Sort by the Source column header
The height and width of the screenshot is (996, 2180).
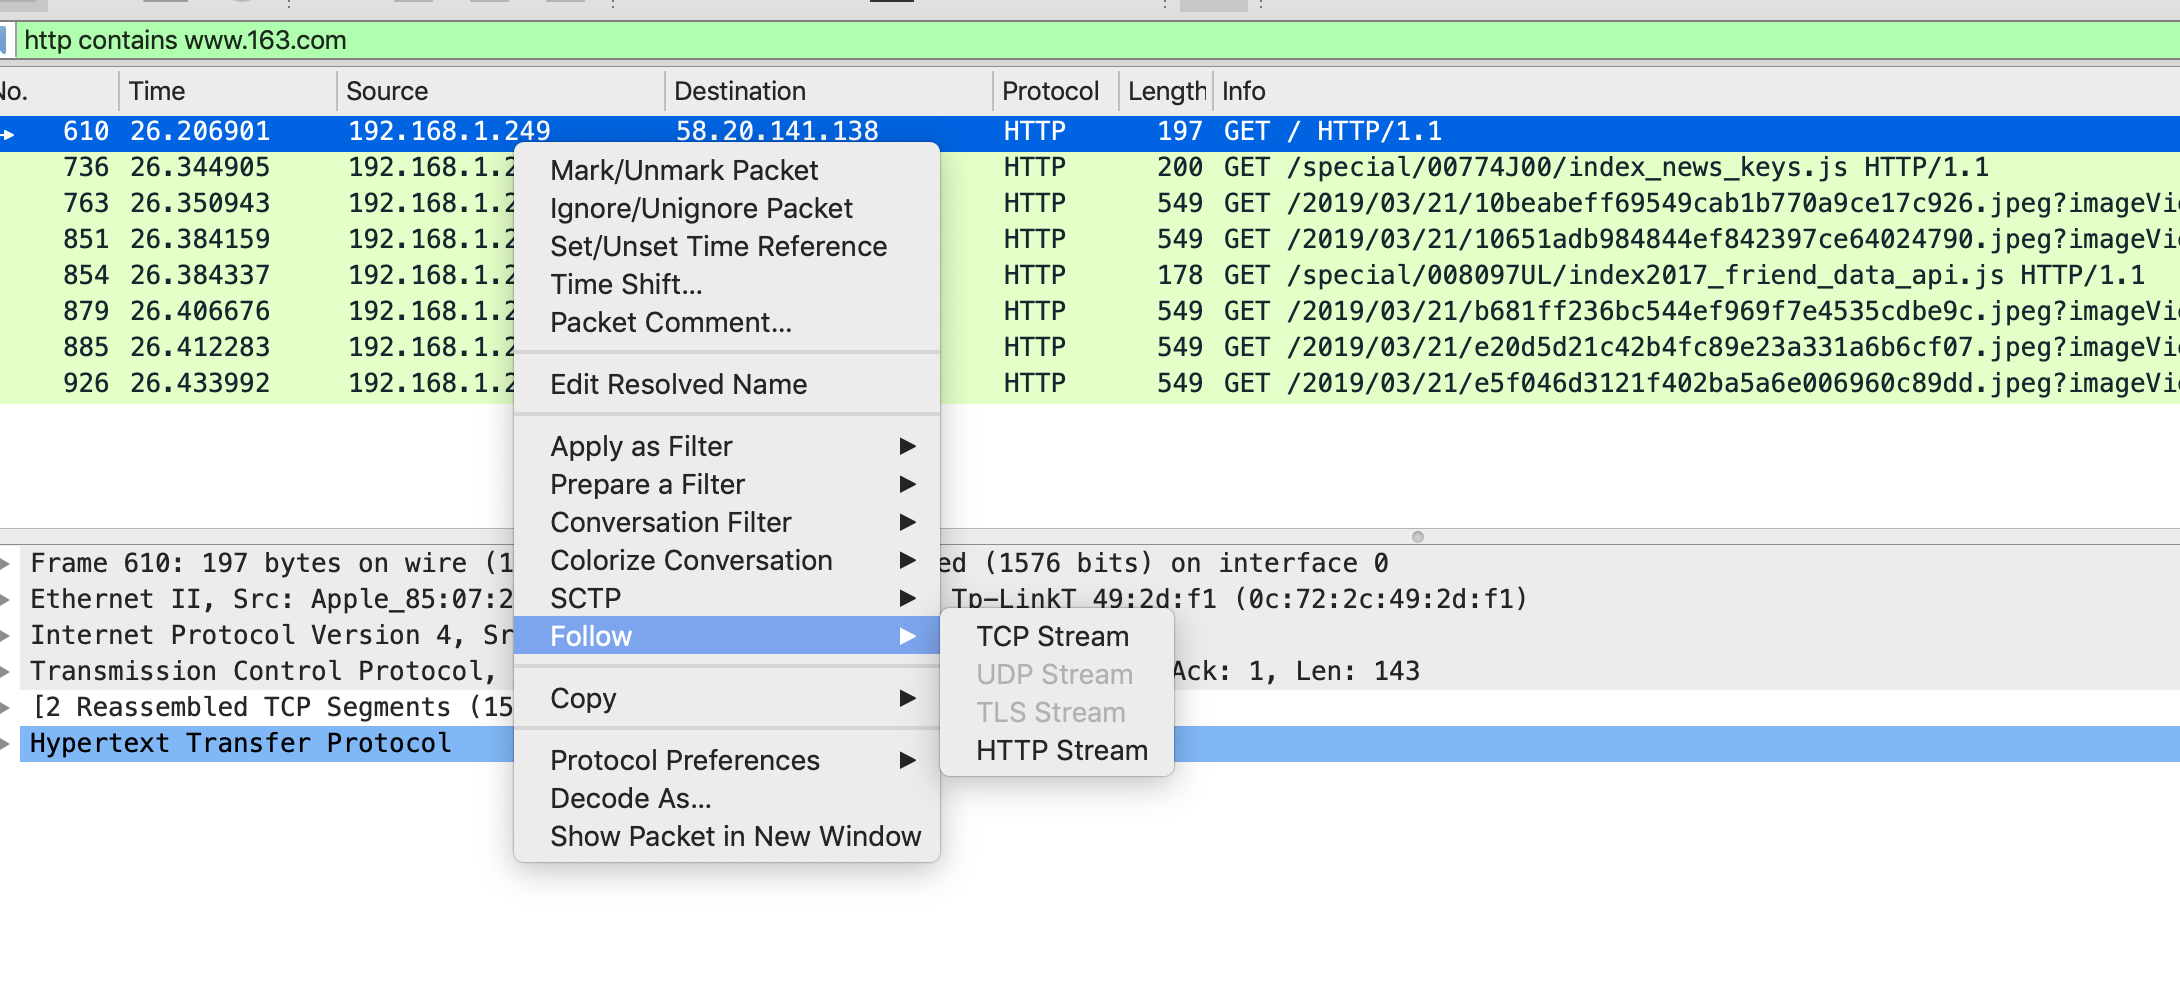[500, 91]
